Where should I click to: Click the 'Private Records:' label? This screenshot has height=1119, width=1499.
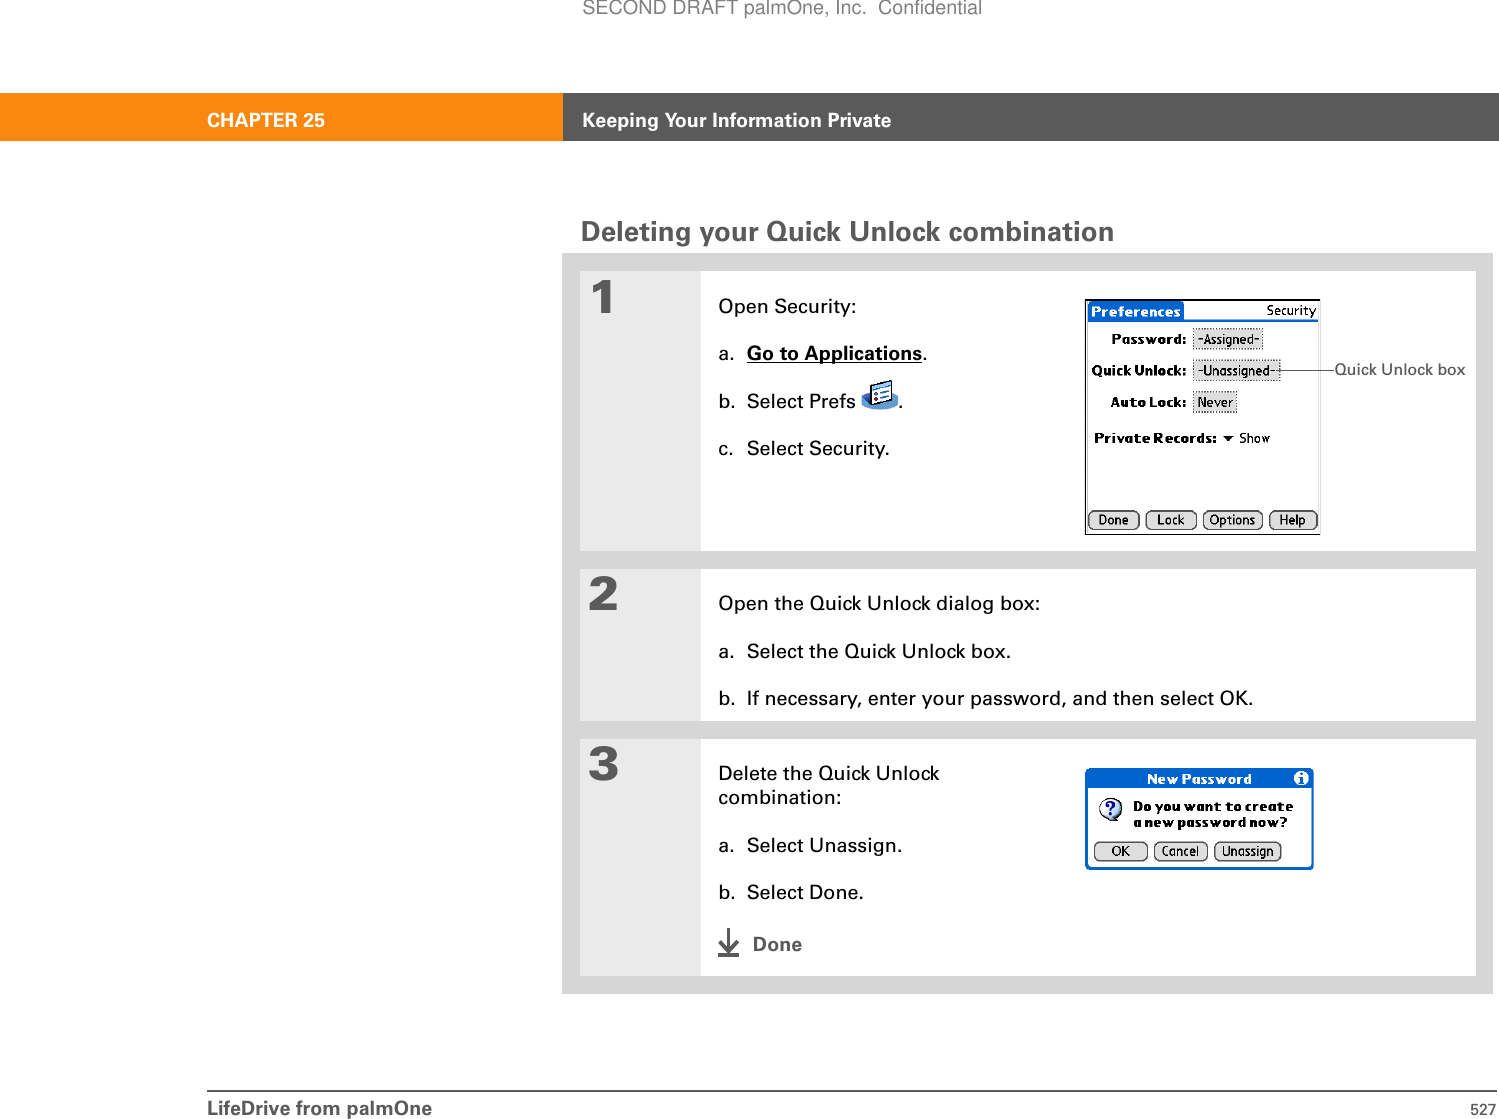click(1155, 438)
